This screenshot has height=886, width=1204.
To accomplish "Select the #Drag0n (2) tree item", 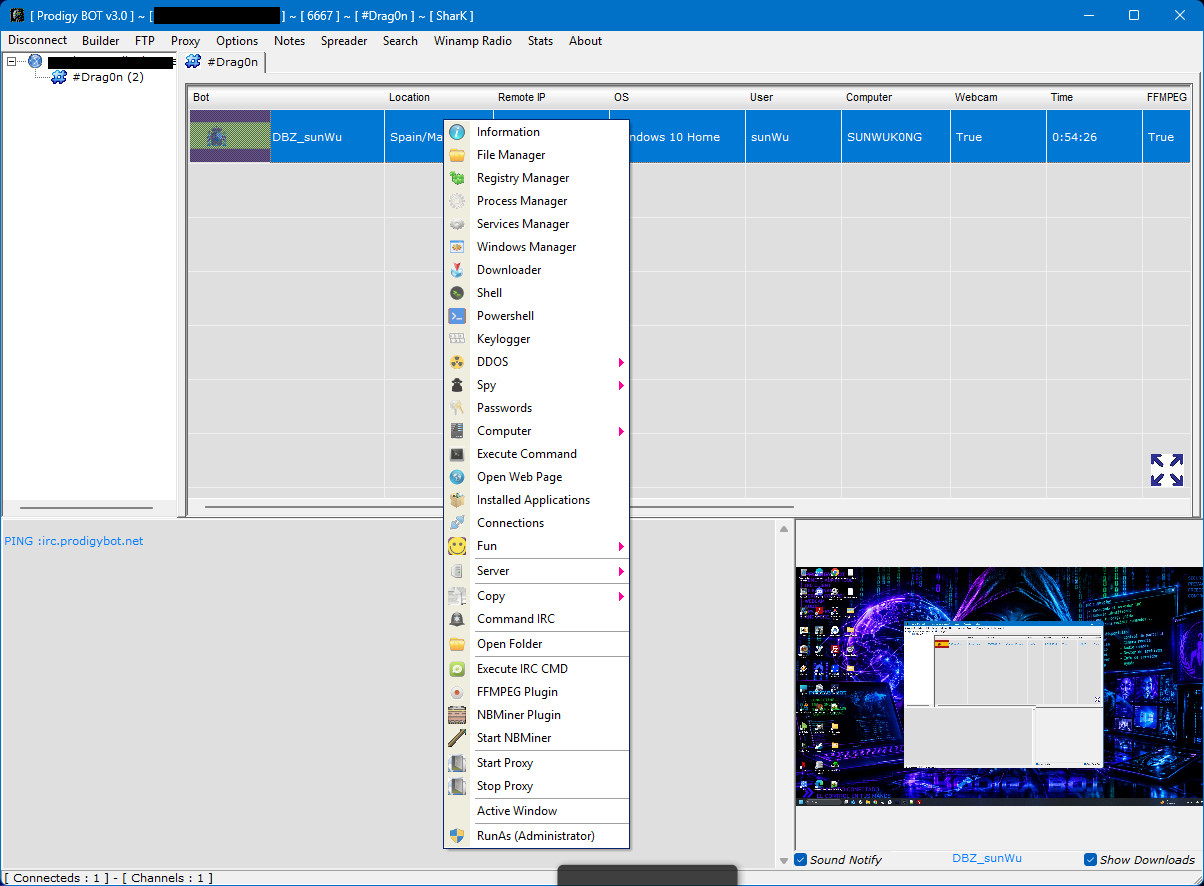I will [108, 77].
